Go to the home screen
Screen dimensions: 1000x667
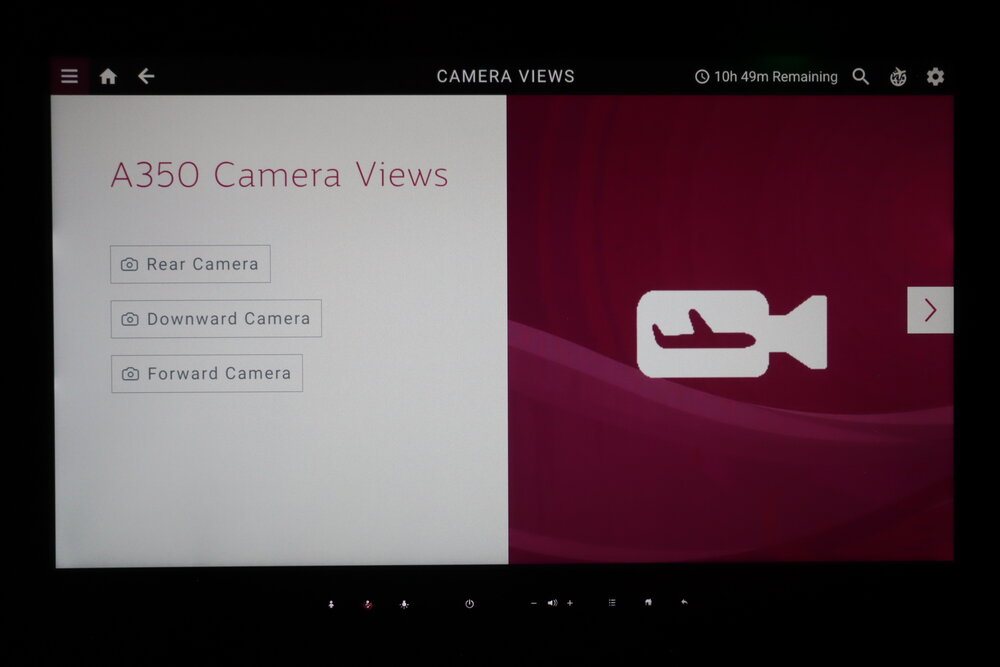point(107,76)
